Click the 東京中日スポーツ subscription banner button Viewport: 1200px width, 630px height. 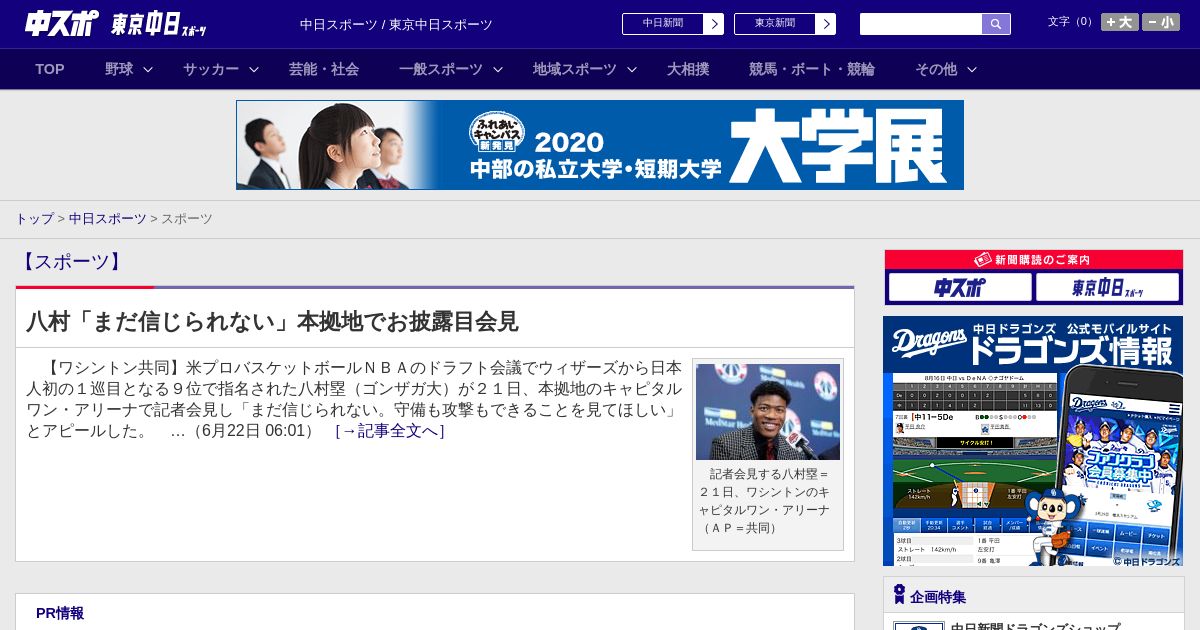tap(1108, 288)
